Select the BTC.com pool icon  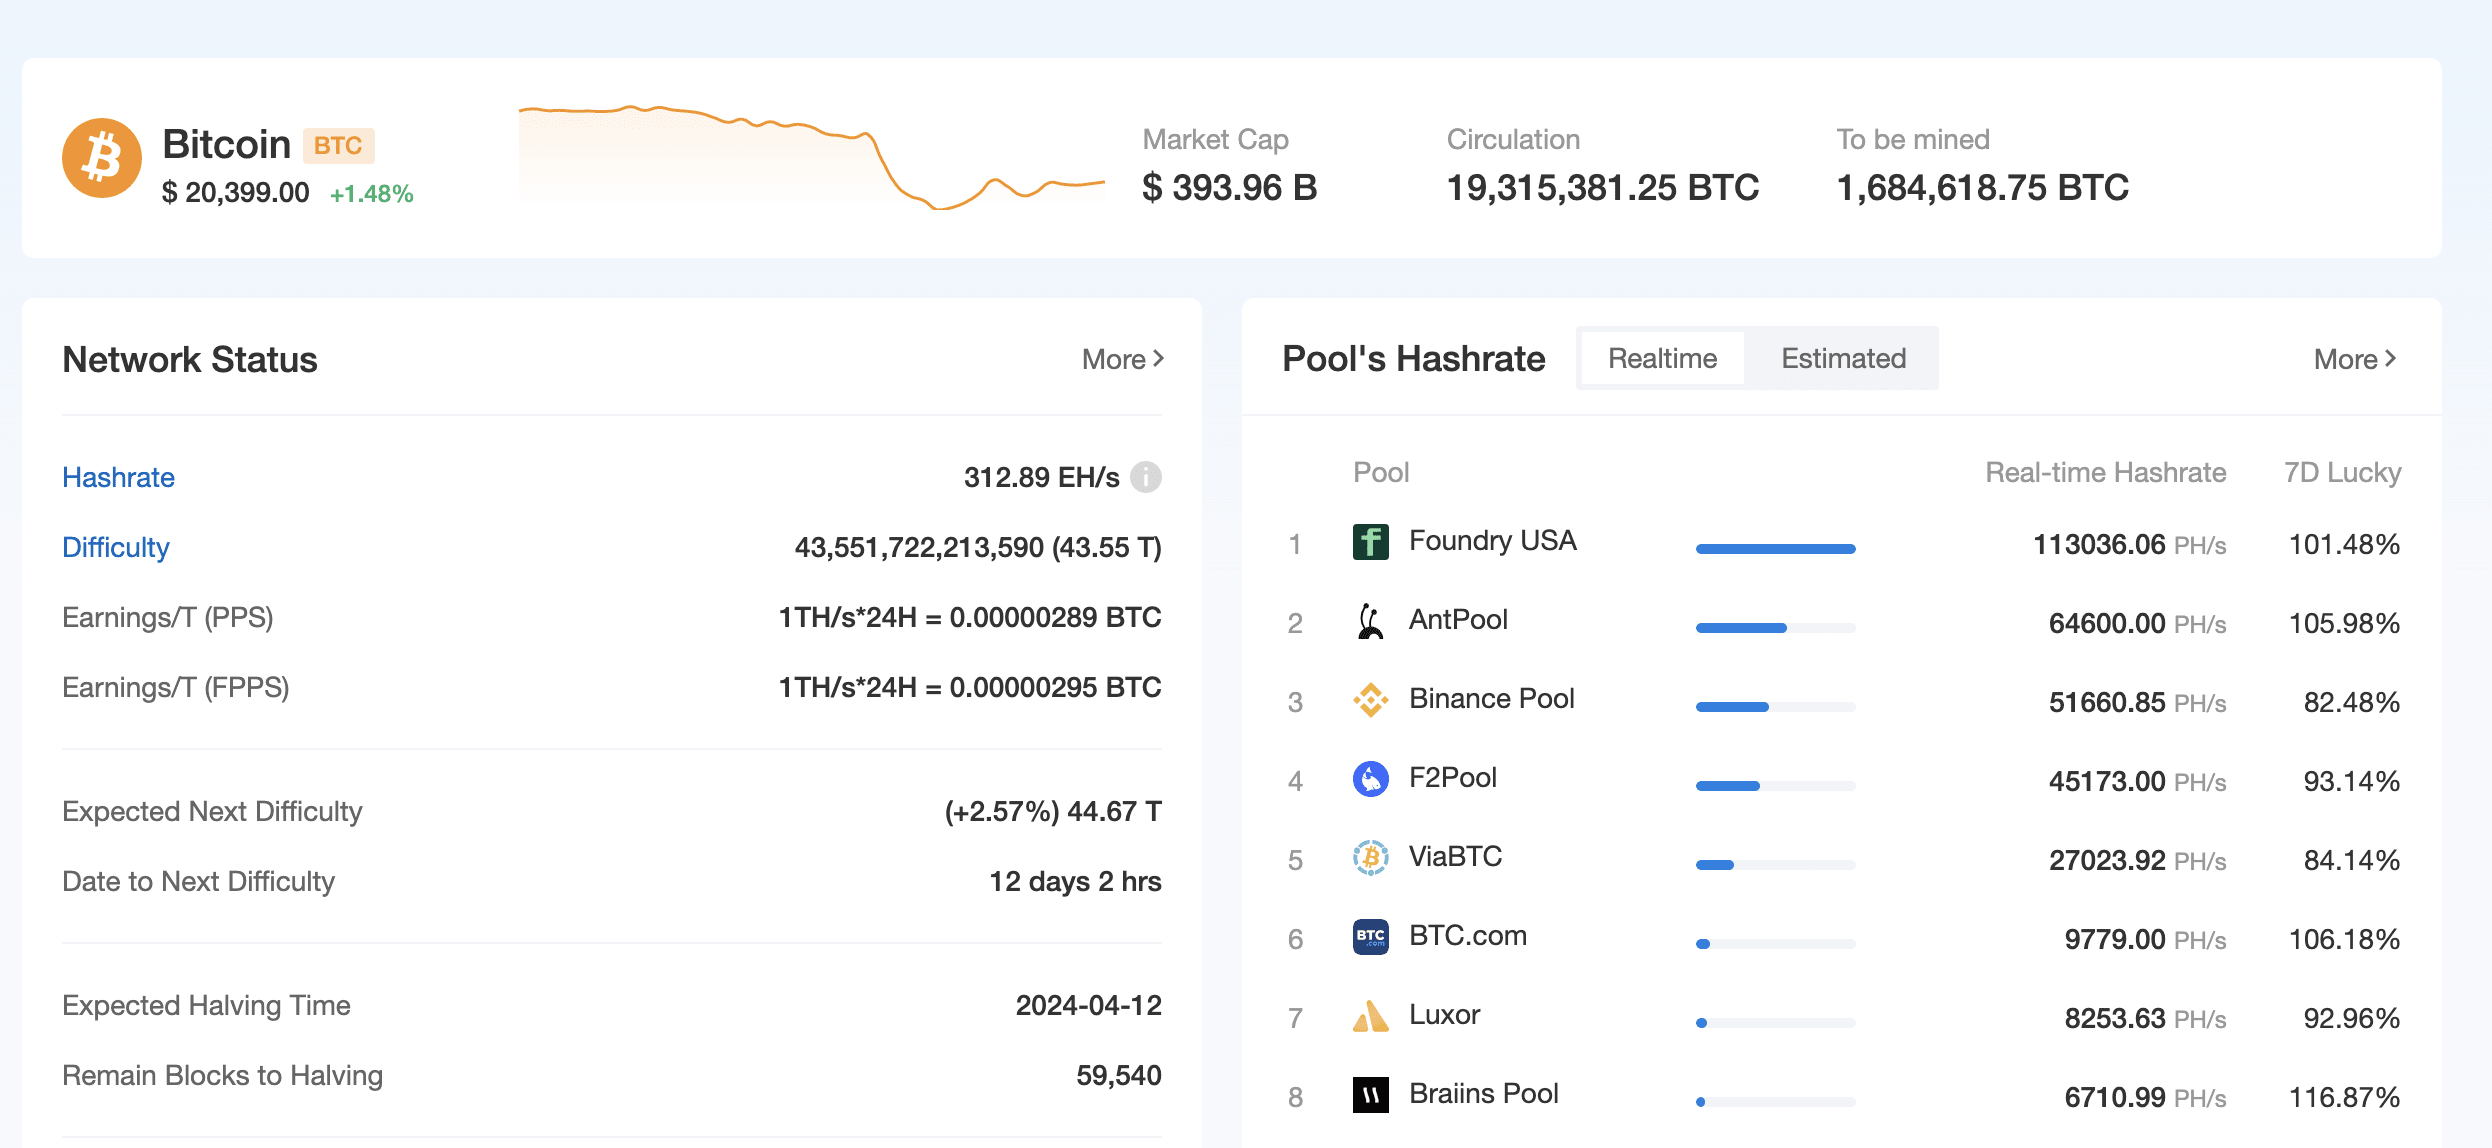point(1370,937)
